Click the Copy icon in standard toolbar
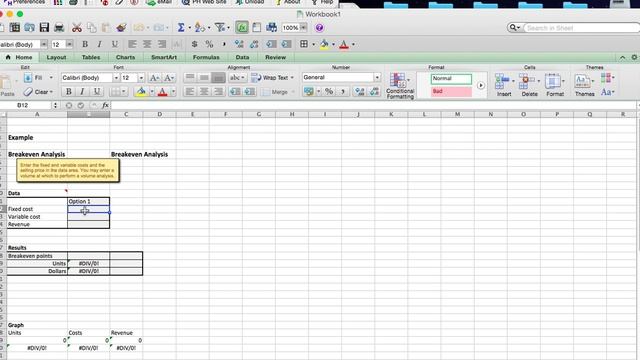This screenshot has width=640, height=360. pos(91,27)
